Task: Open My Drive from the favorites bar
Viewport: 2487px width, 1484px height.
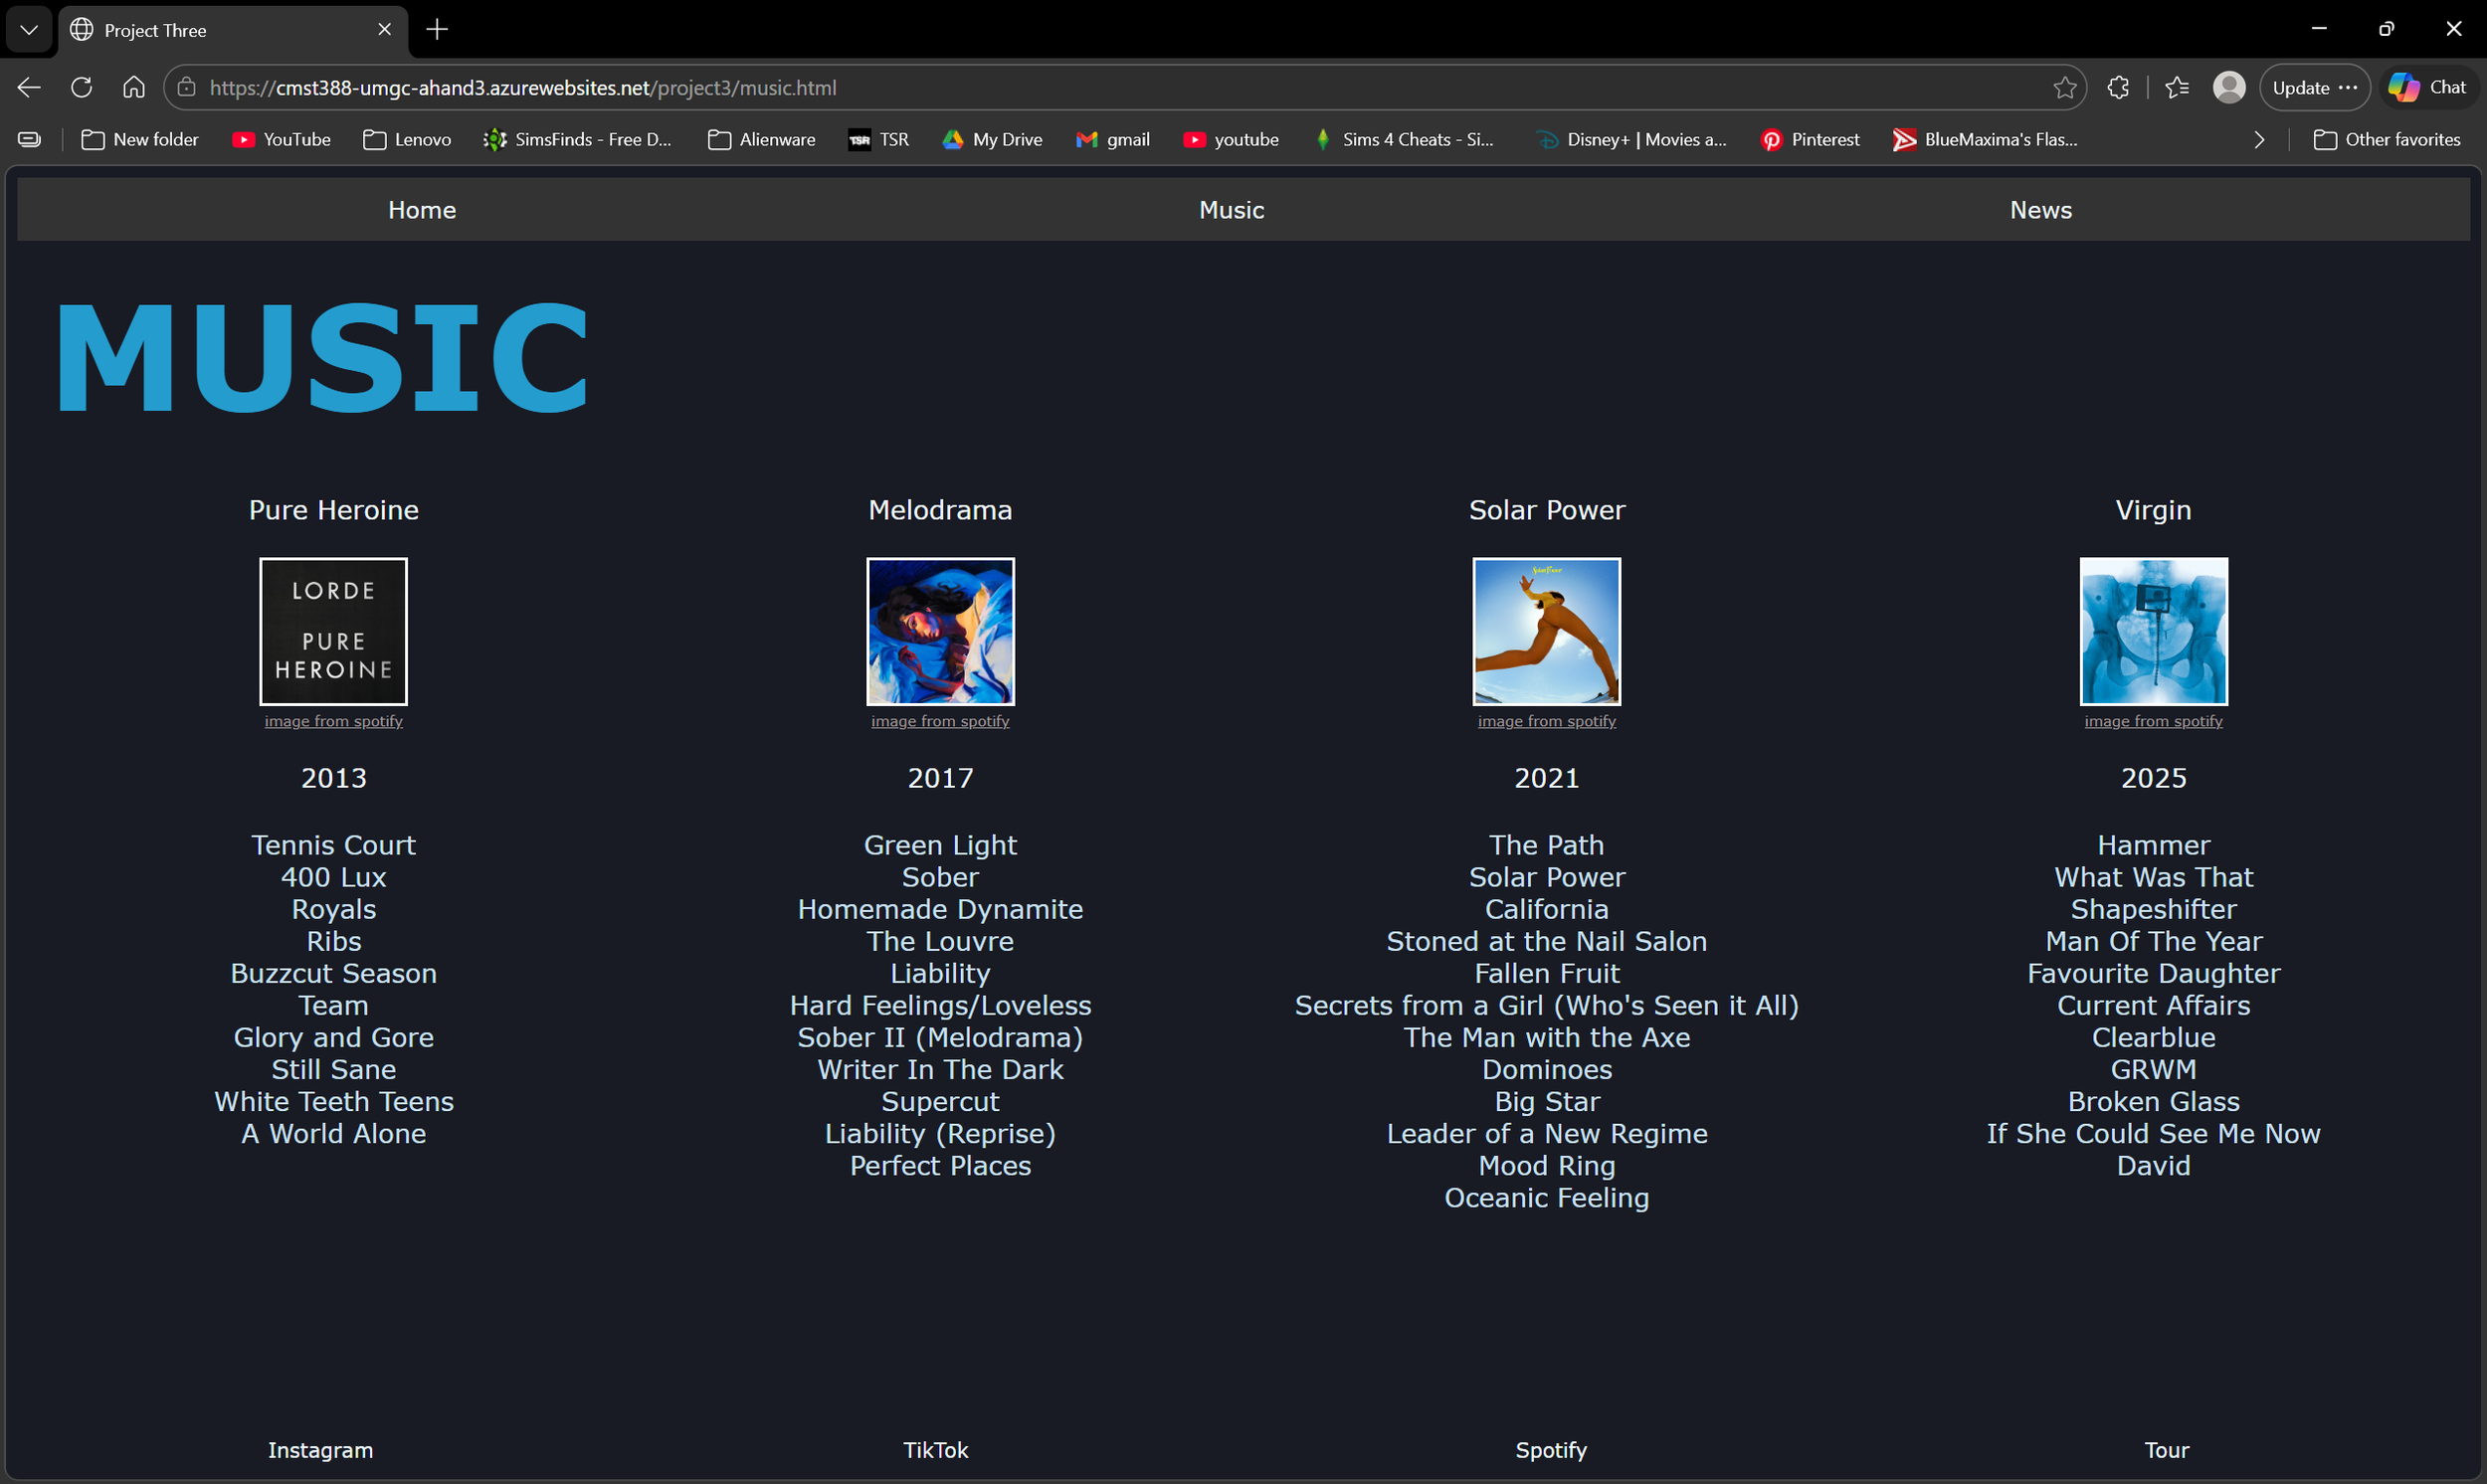Action: (992, 139)
